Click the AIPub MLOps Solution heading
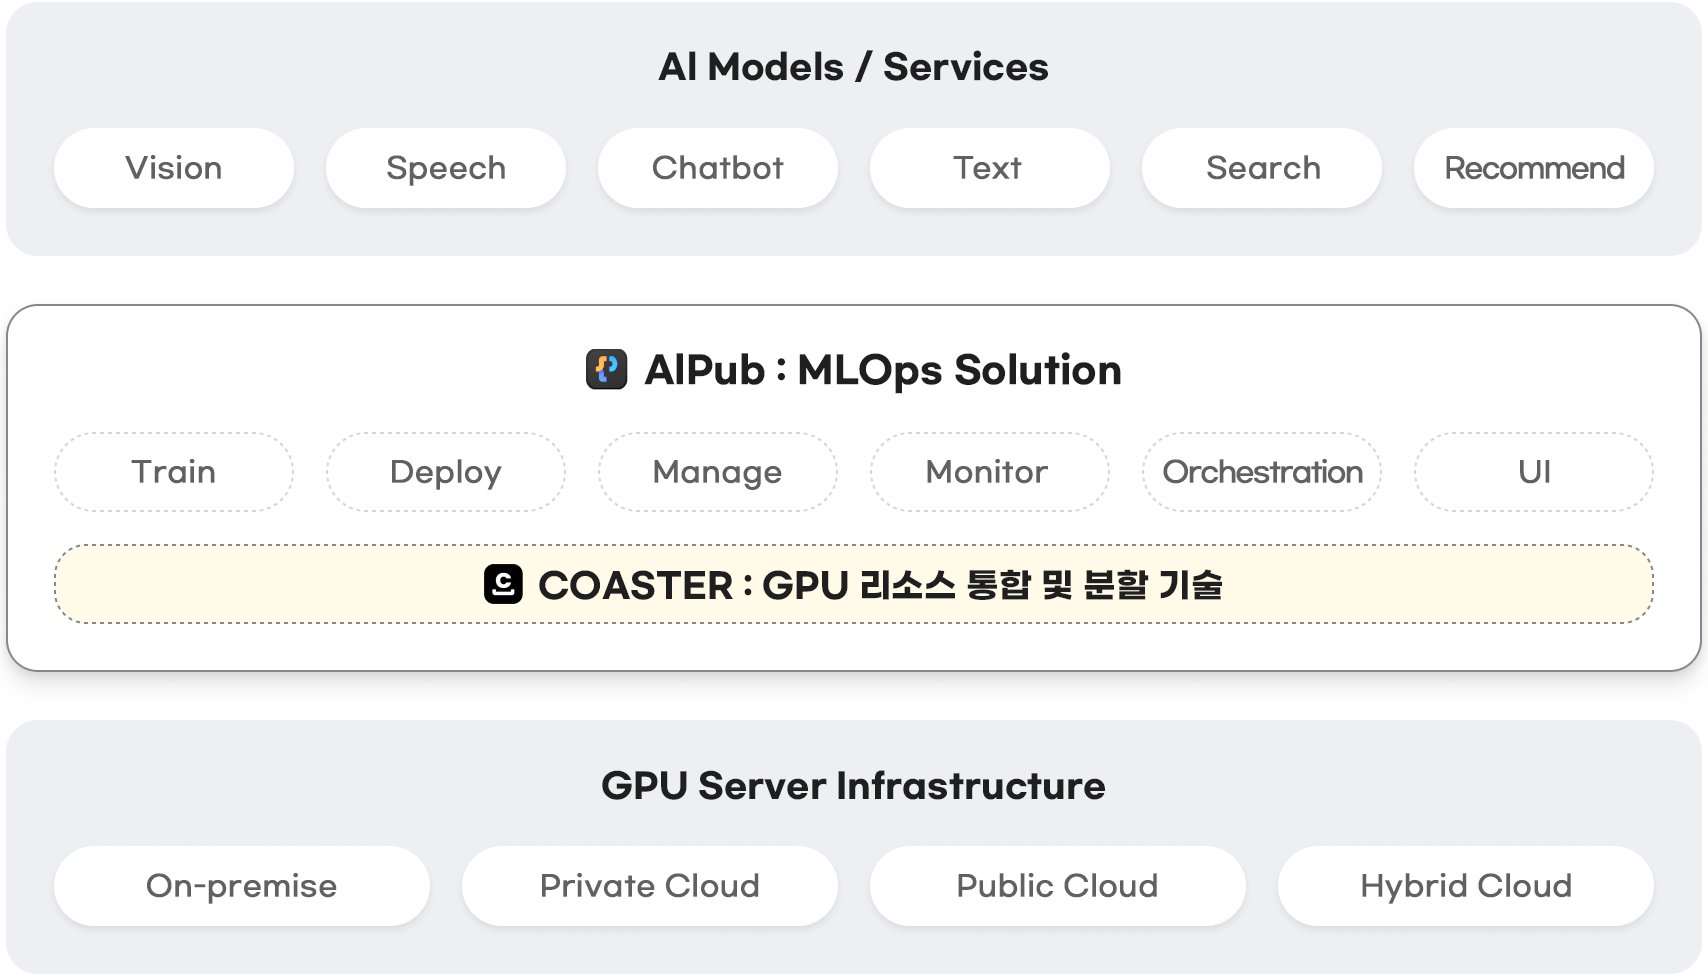 883,370
